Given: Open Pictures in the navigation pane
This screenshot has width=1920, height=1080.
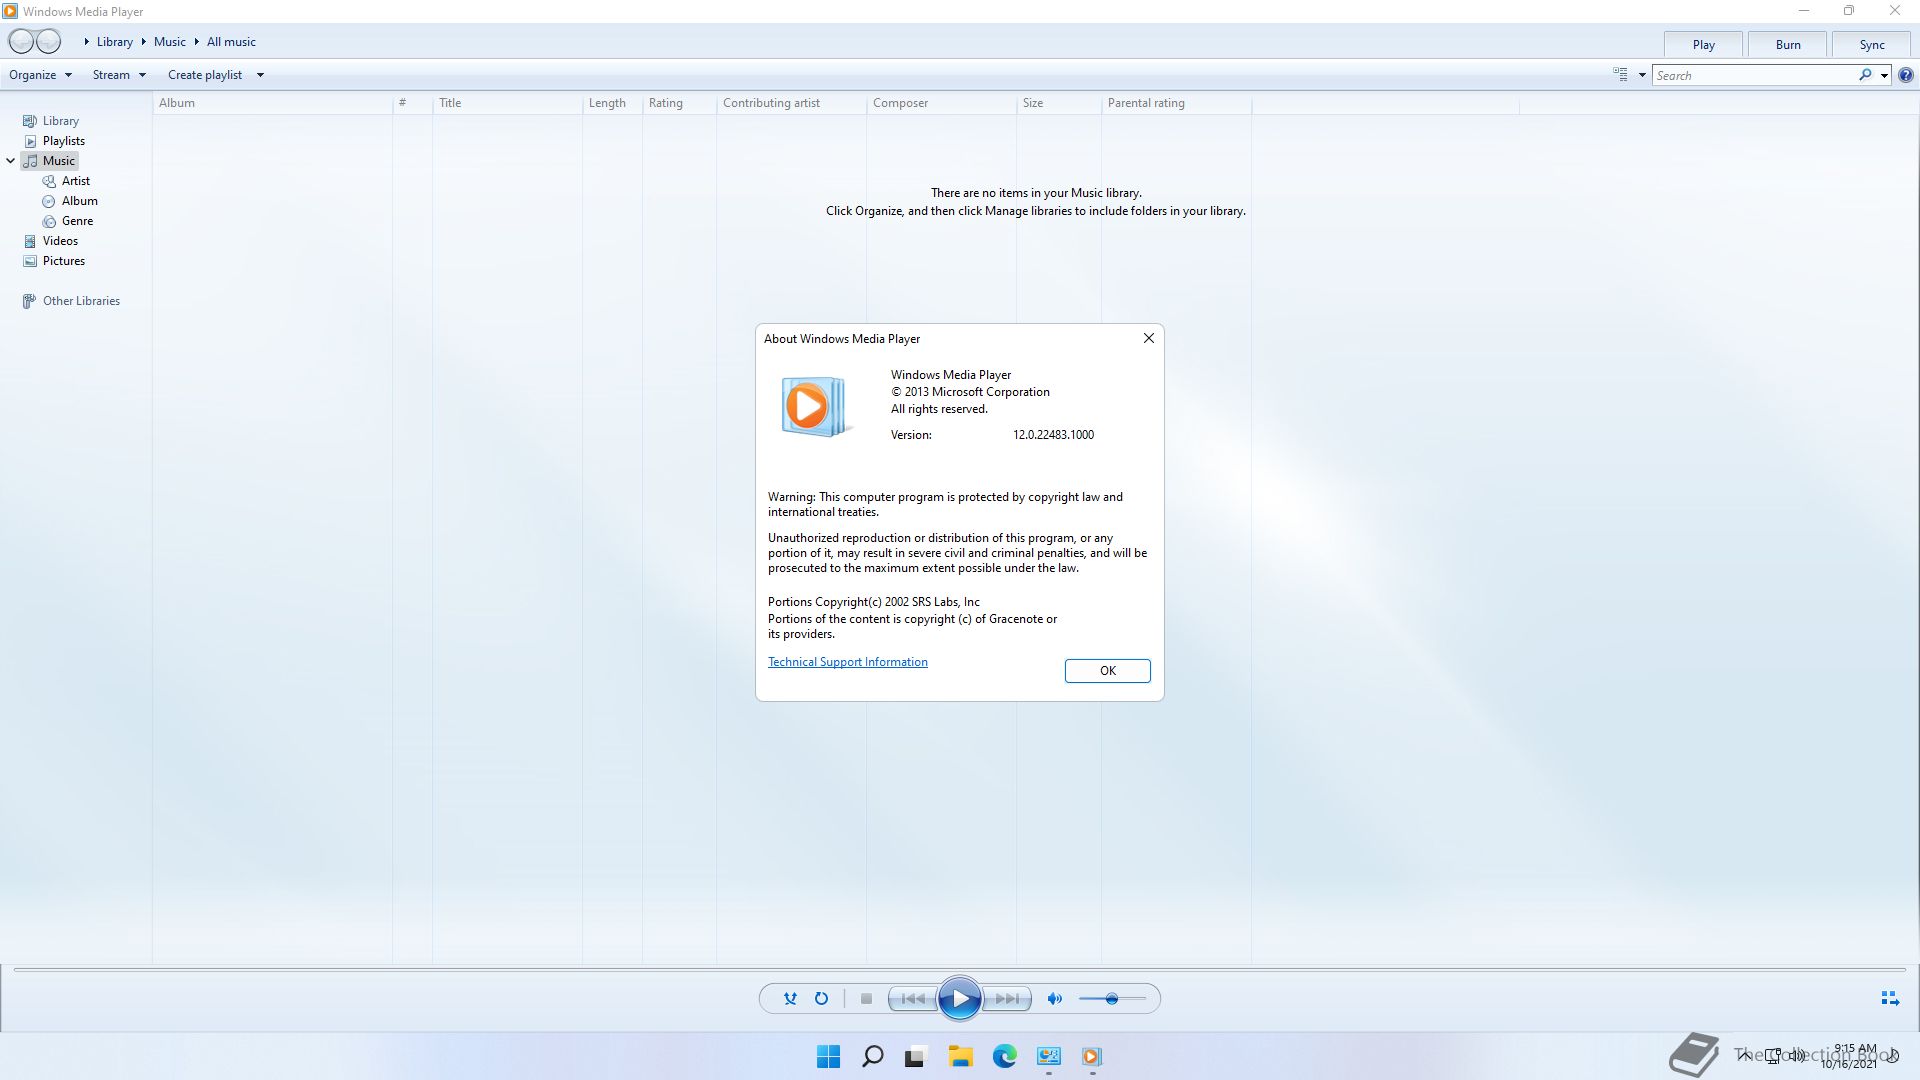Looking at the screenshot, I should tap(63, 261).
